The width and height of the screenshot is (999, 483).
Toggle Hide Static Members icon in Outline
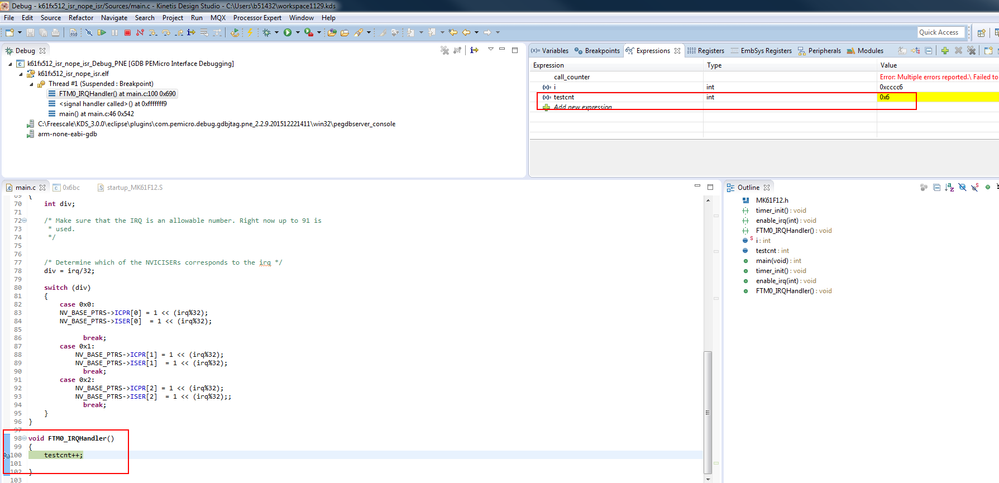[x=975, y=187]
